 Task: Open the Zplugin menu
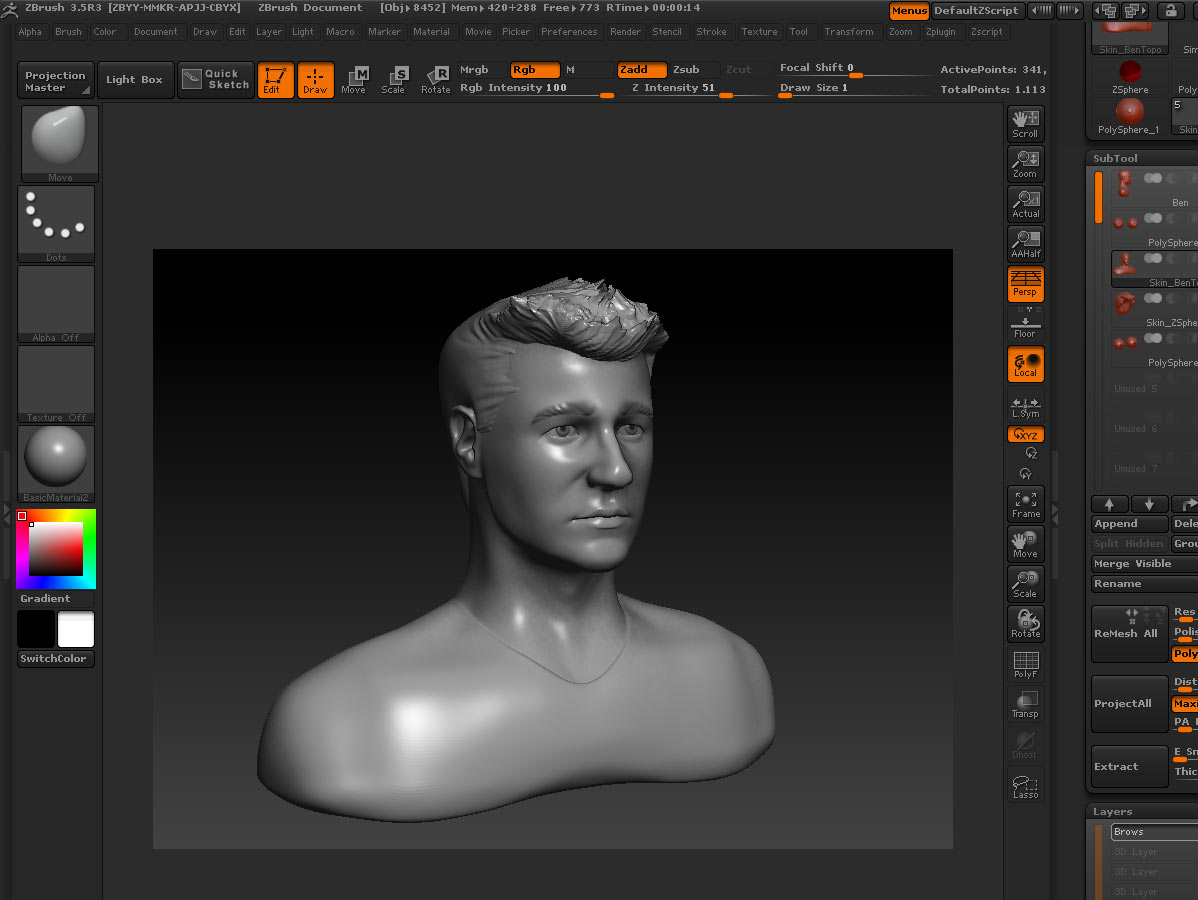click(x=941, y=32)
